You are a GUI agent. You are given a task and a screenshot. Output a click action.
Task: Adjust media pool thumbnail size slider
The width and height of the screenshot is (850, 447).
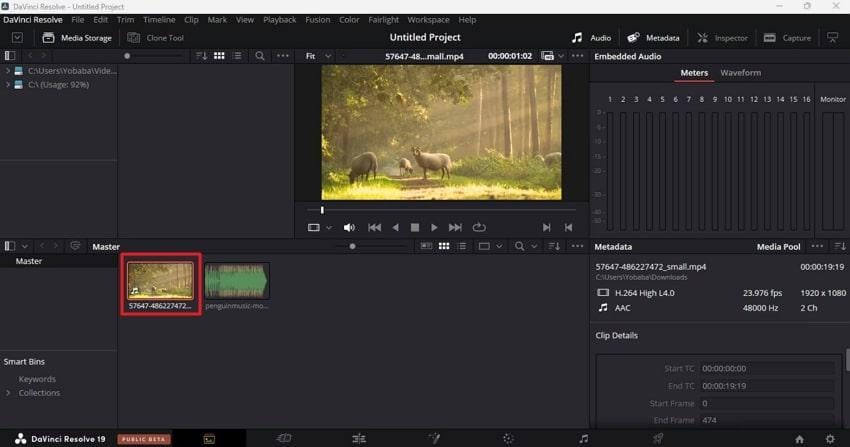[352, 247]
